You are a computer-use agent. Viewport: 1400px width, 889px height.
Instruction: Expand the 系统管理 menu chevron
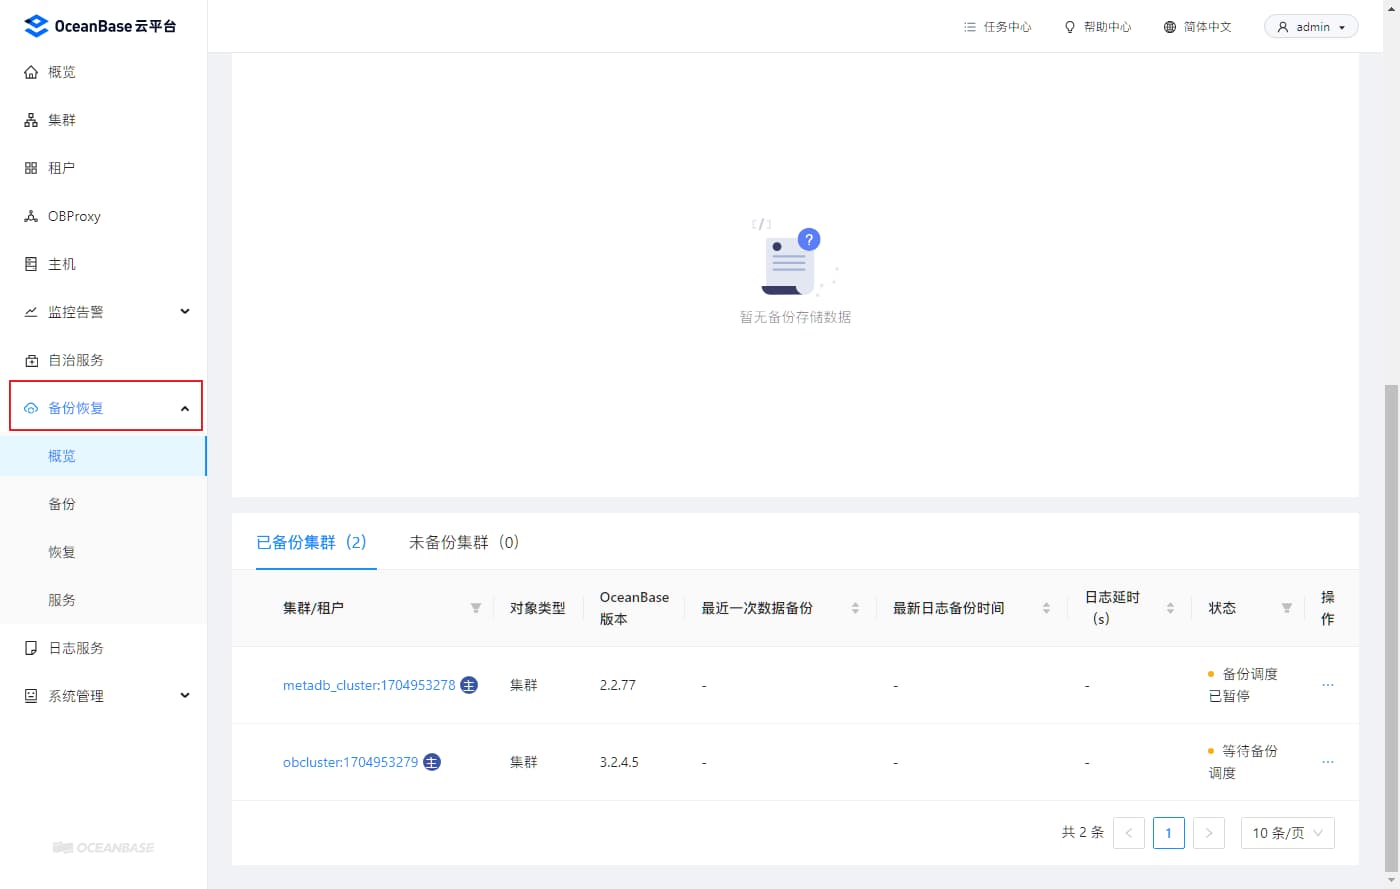[x=185, y=696]
